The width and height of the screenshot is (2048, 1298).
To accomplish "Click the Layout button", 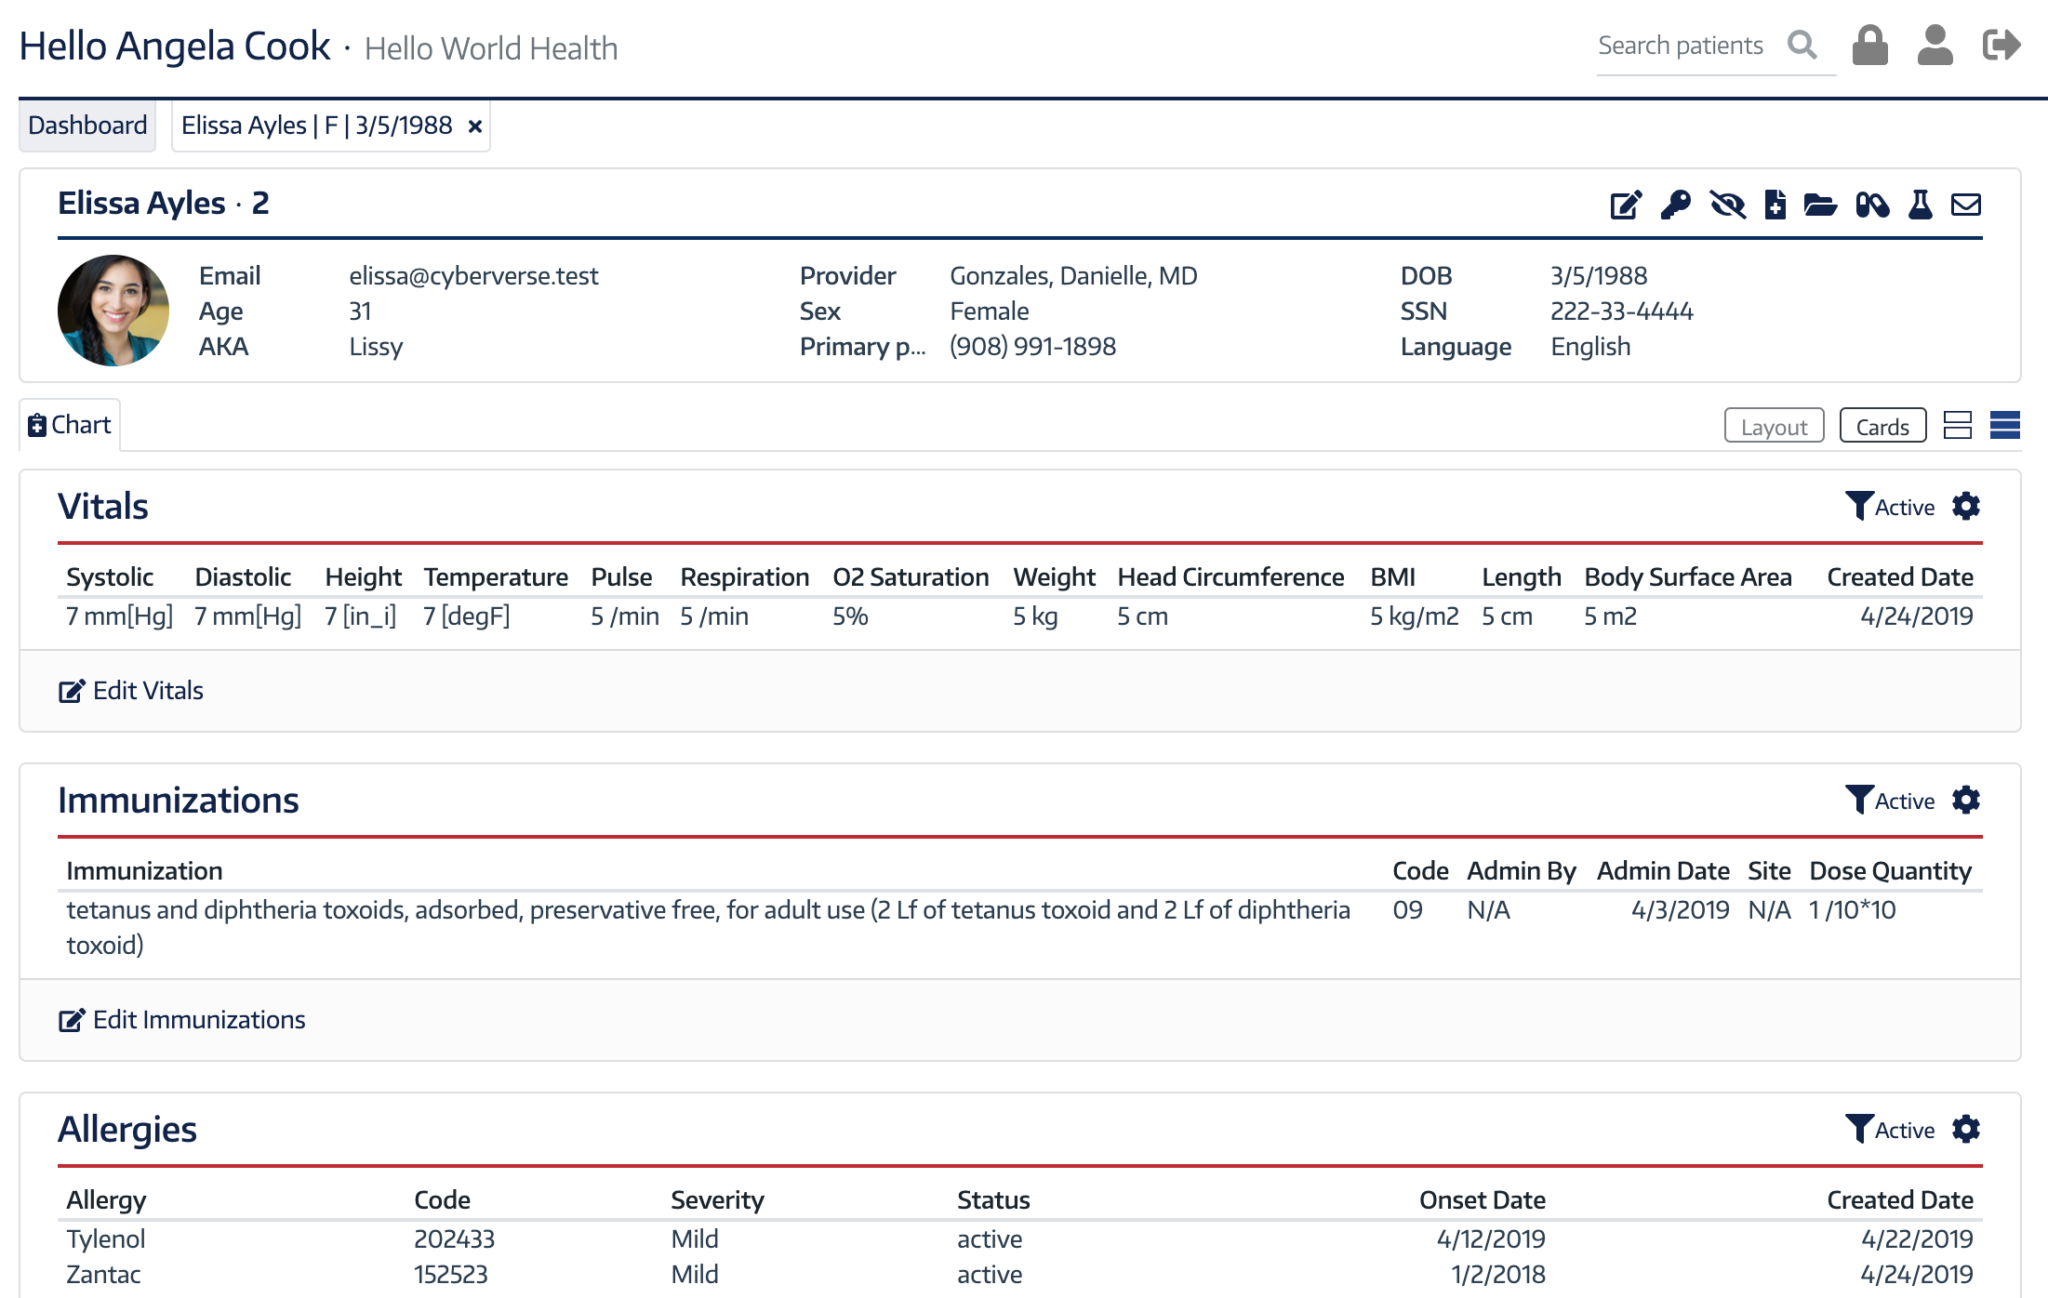I will click(x=1774, y=426).
